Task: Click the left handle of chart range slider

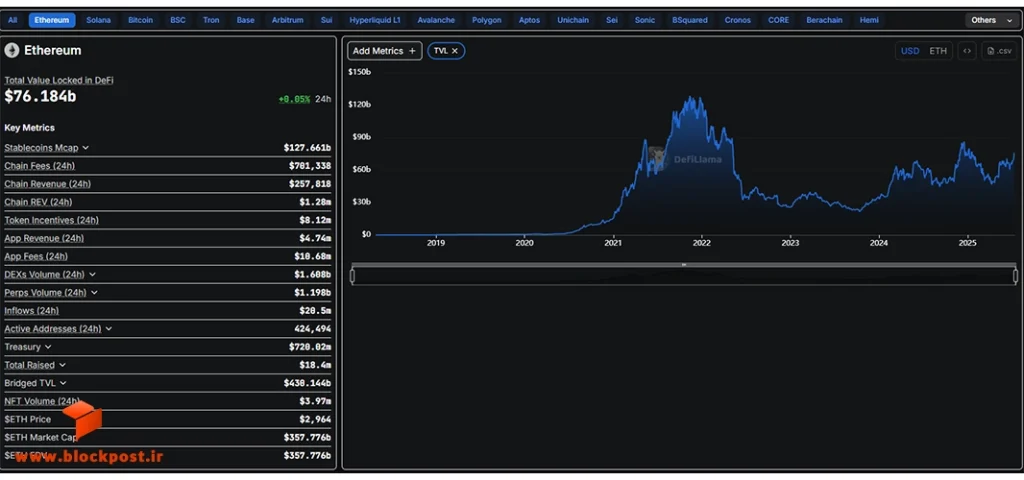Action: (353, 276)
